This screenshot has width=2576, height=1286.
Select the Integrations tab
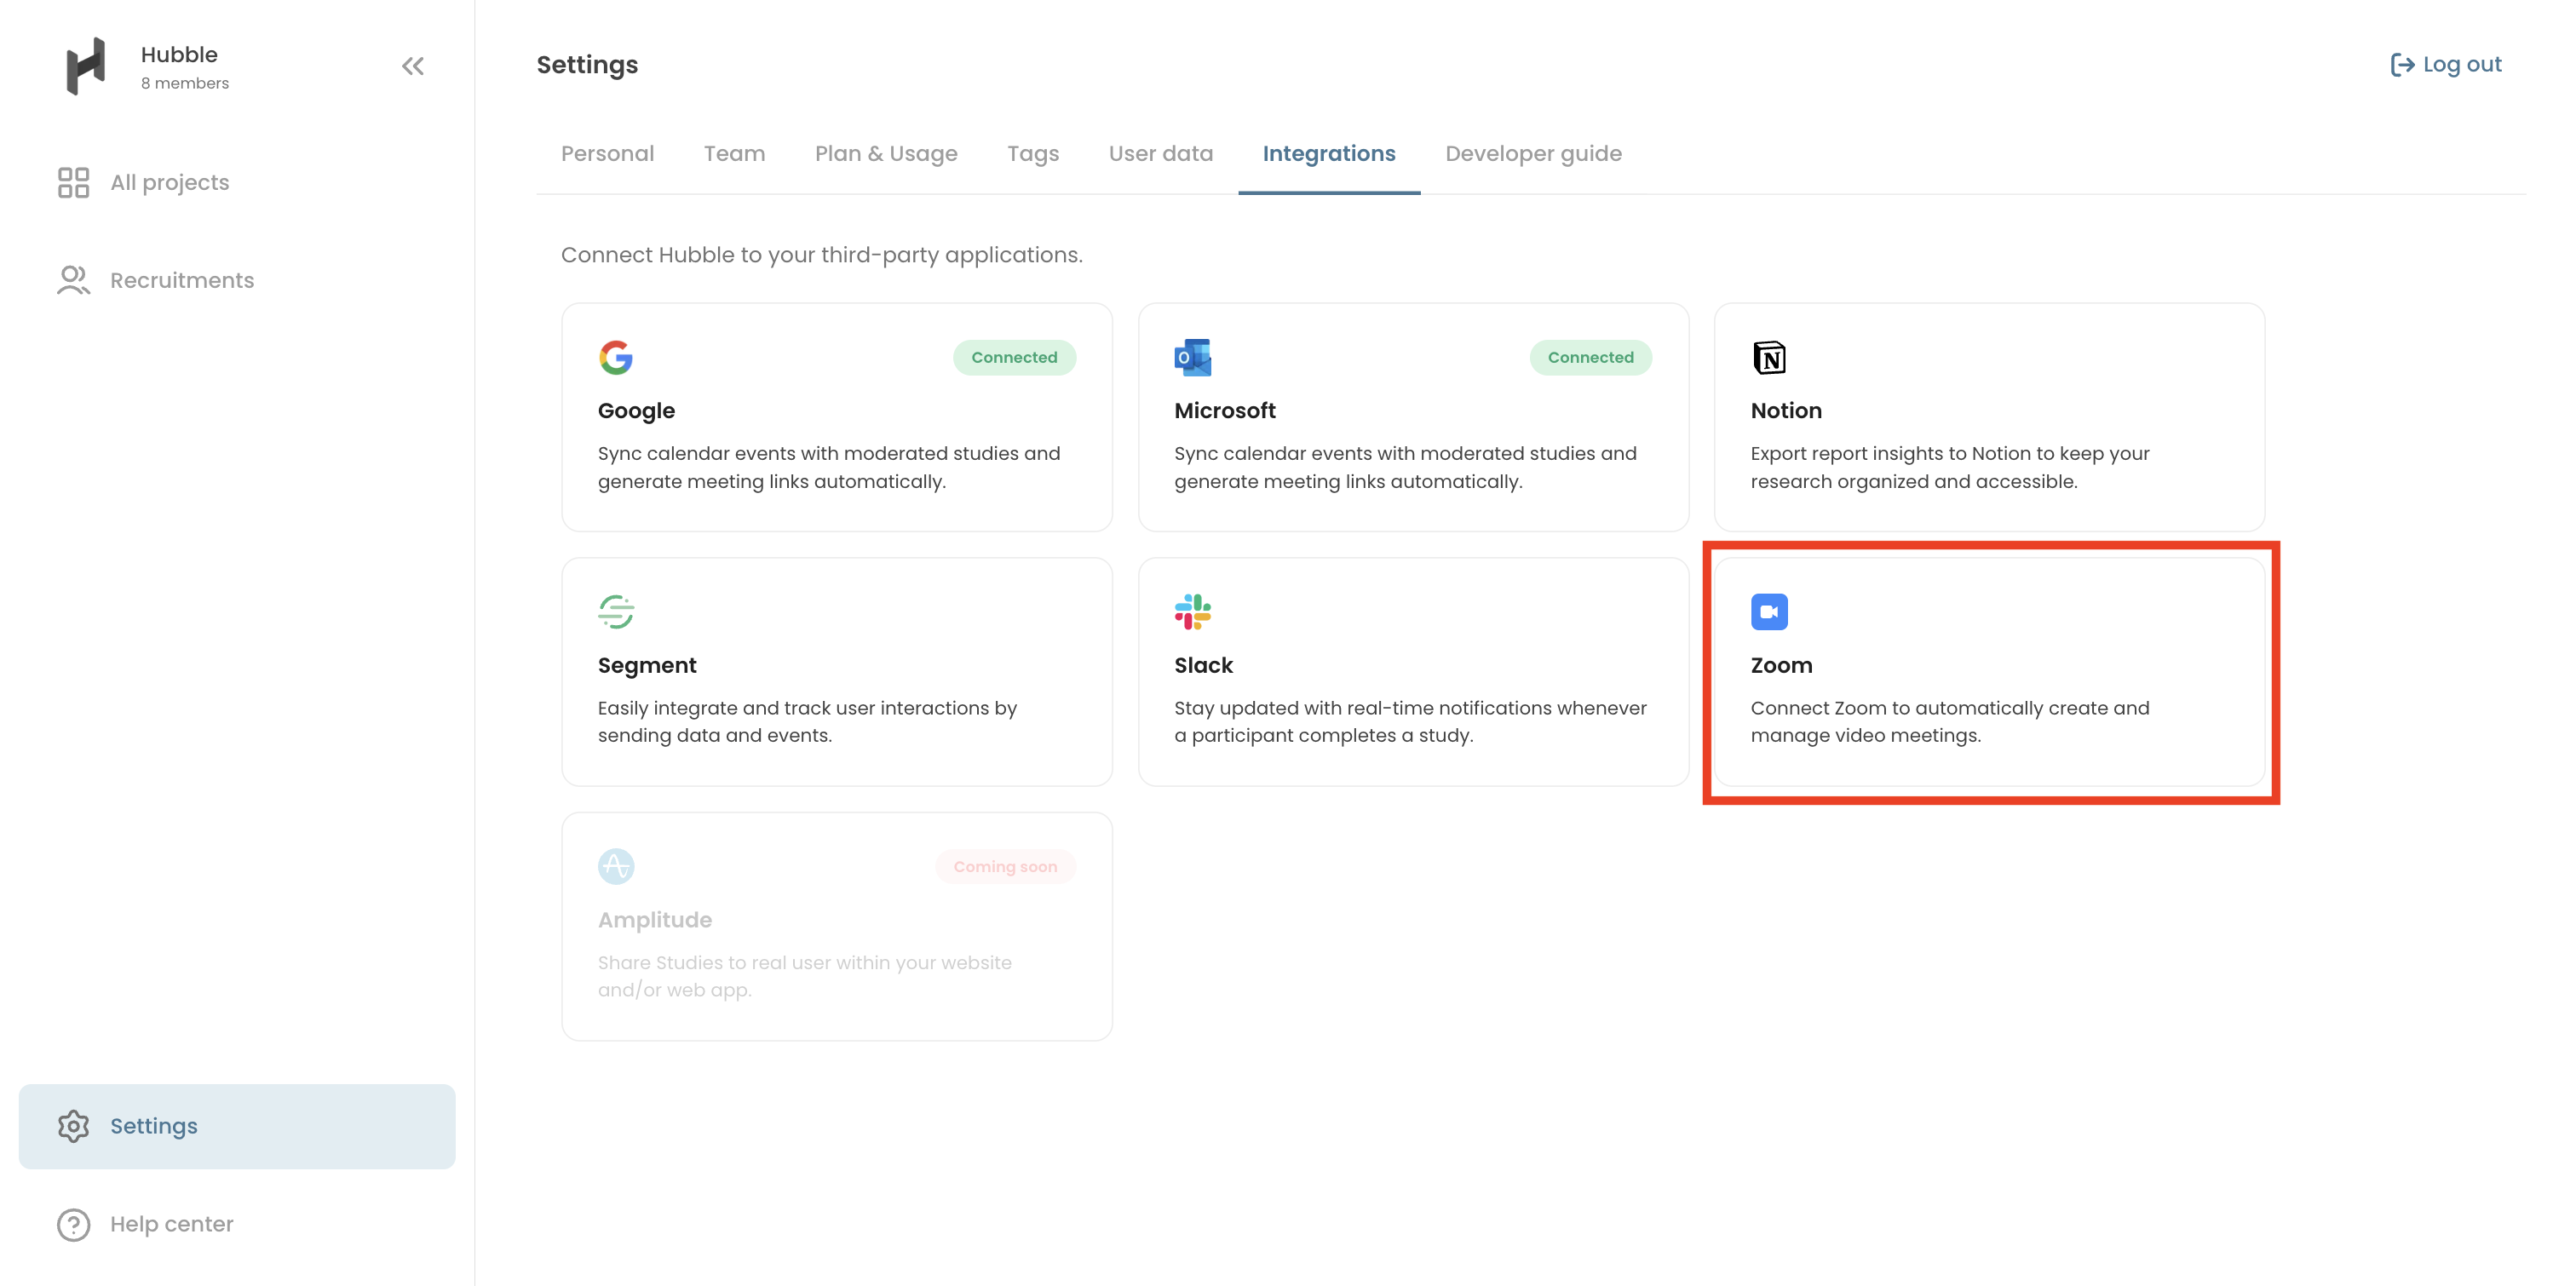click(x=1328, y=153)
